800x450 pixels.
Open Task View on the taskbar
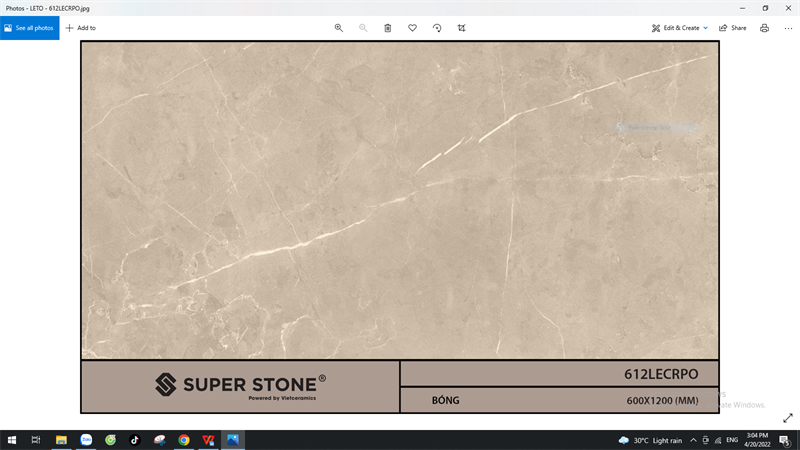(x=36, y=440)
